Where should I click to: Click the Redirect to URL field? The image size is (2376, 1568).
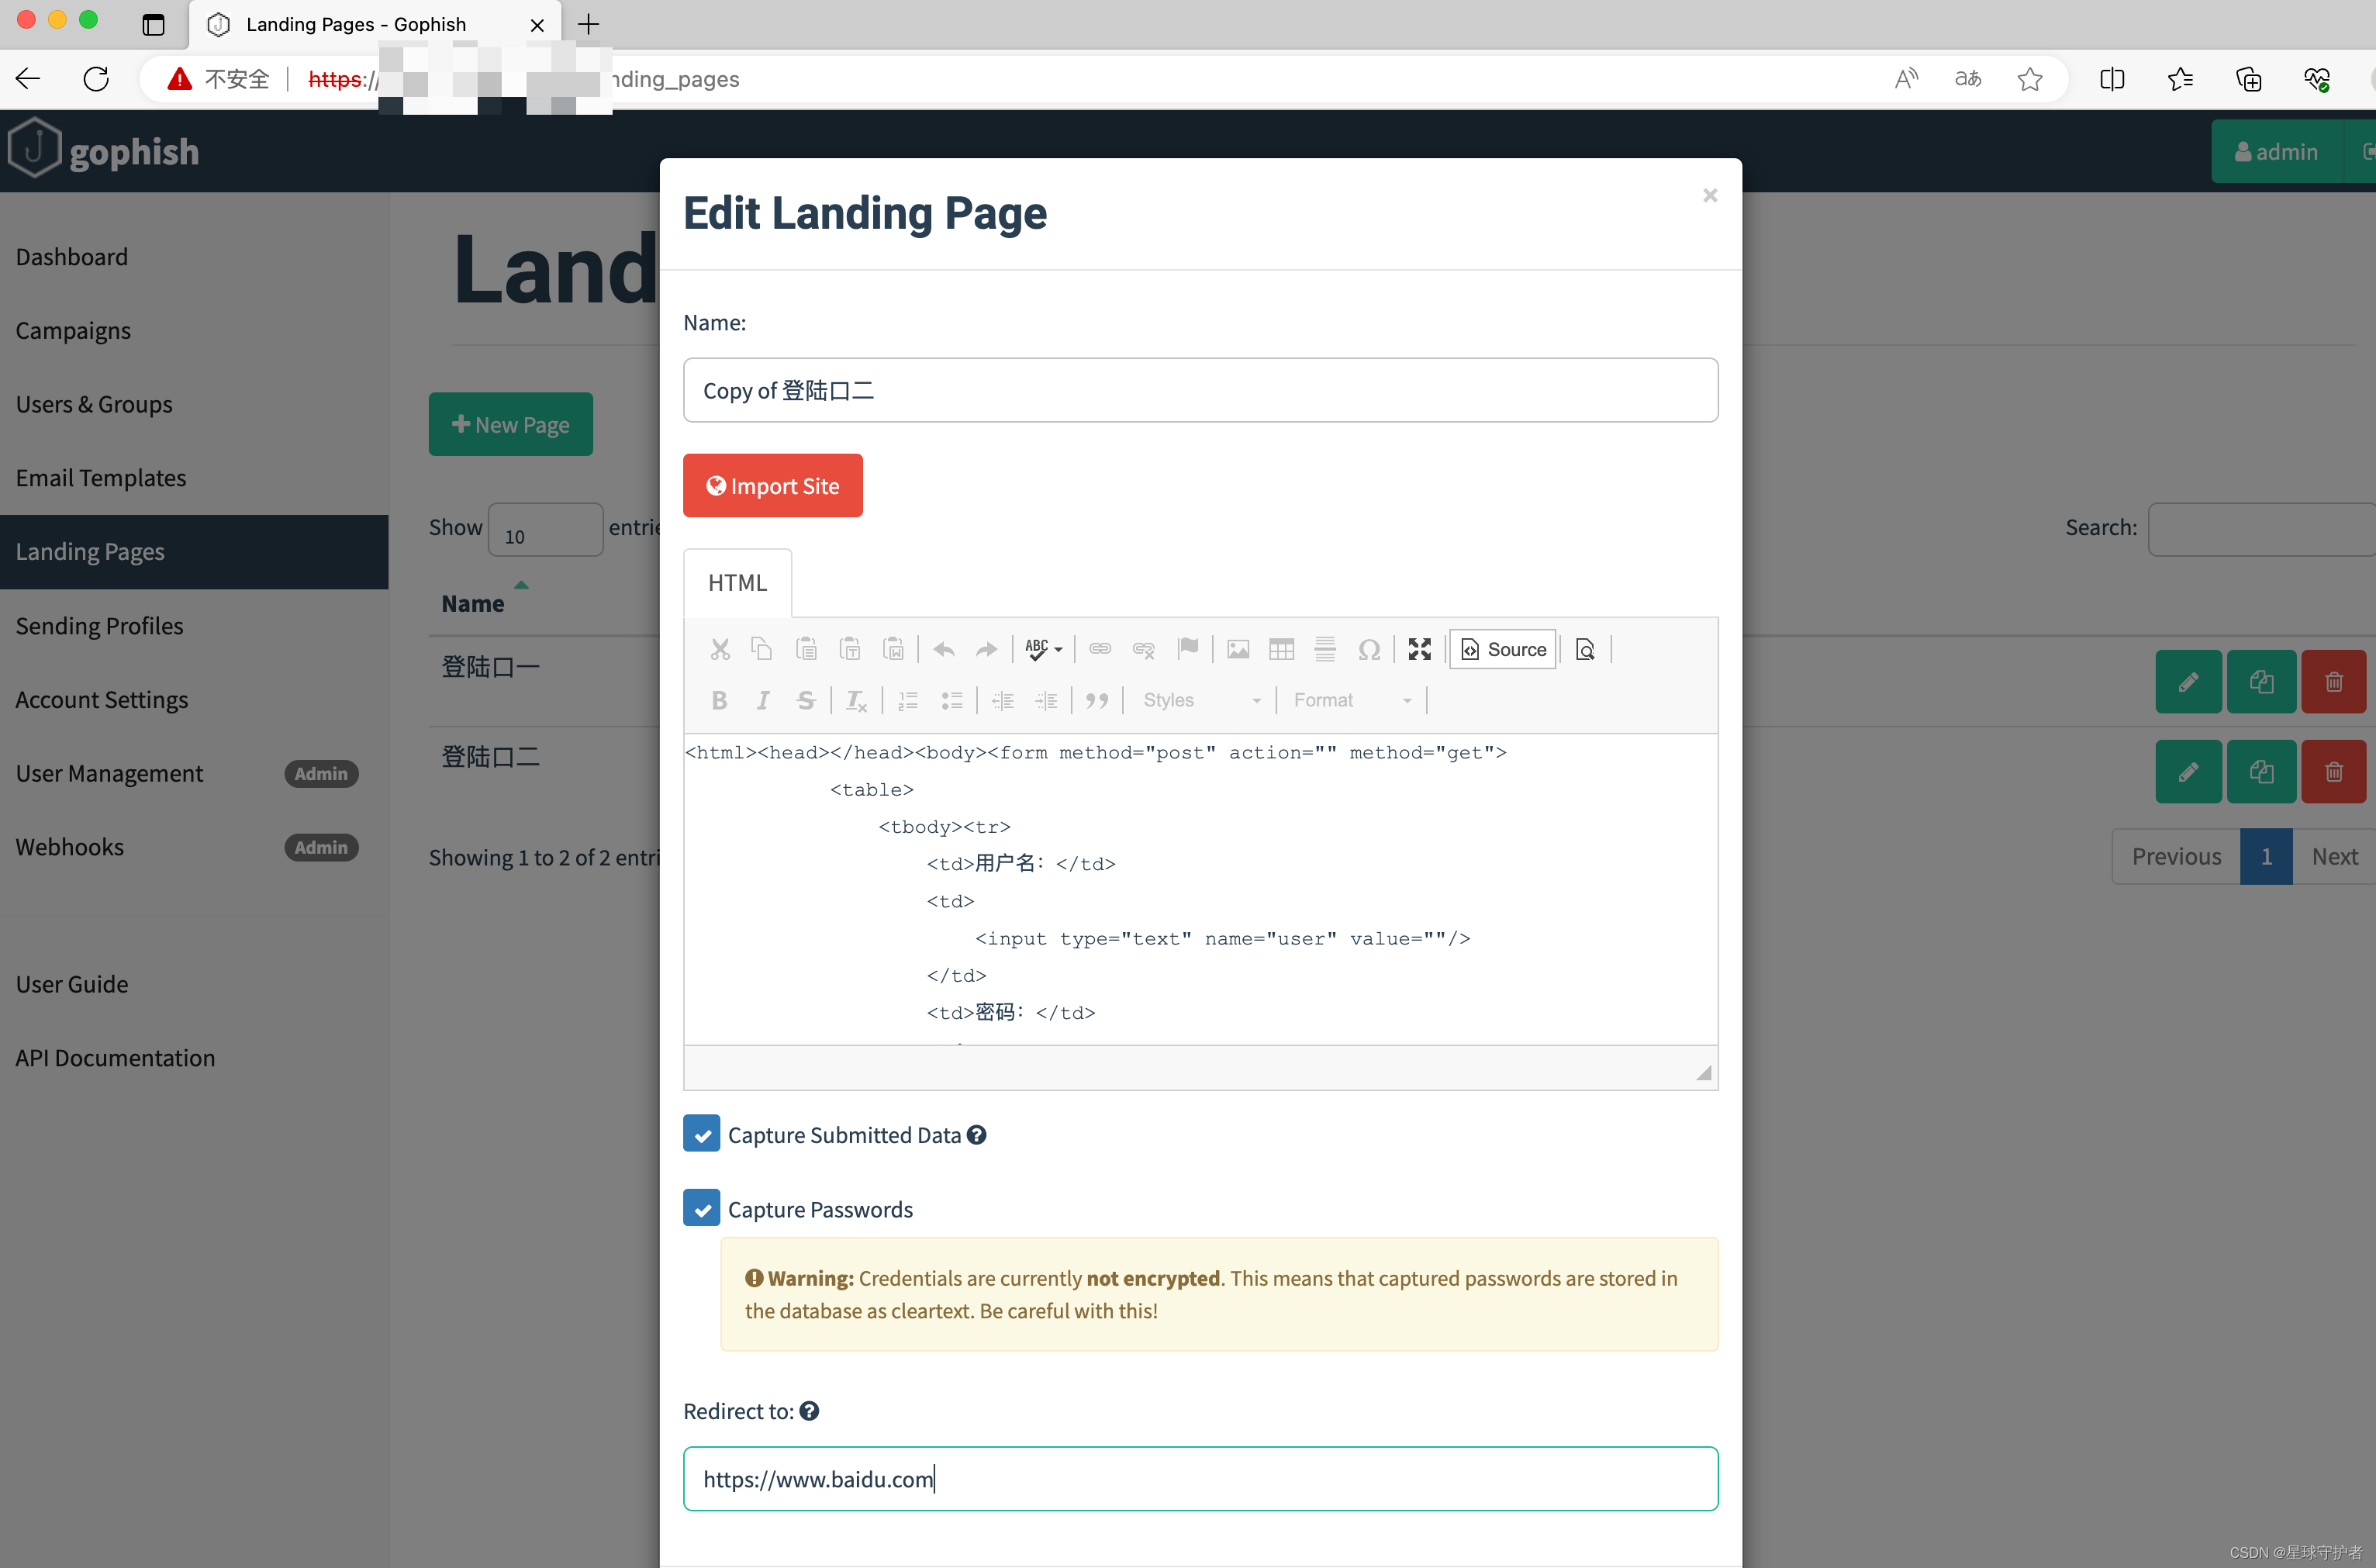point(1201,1479)
